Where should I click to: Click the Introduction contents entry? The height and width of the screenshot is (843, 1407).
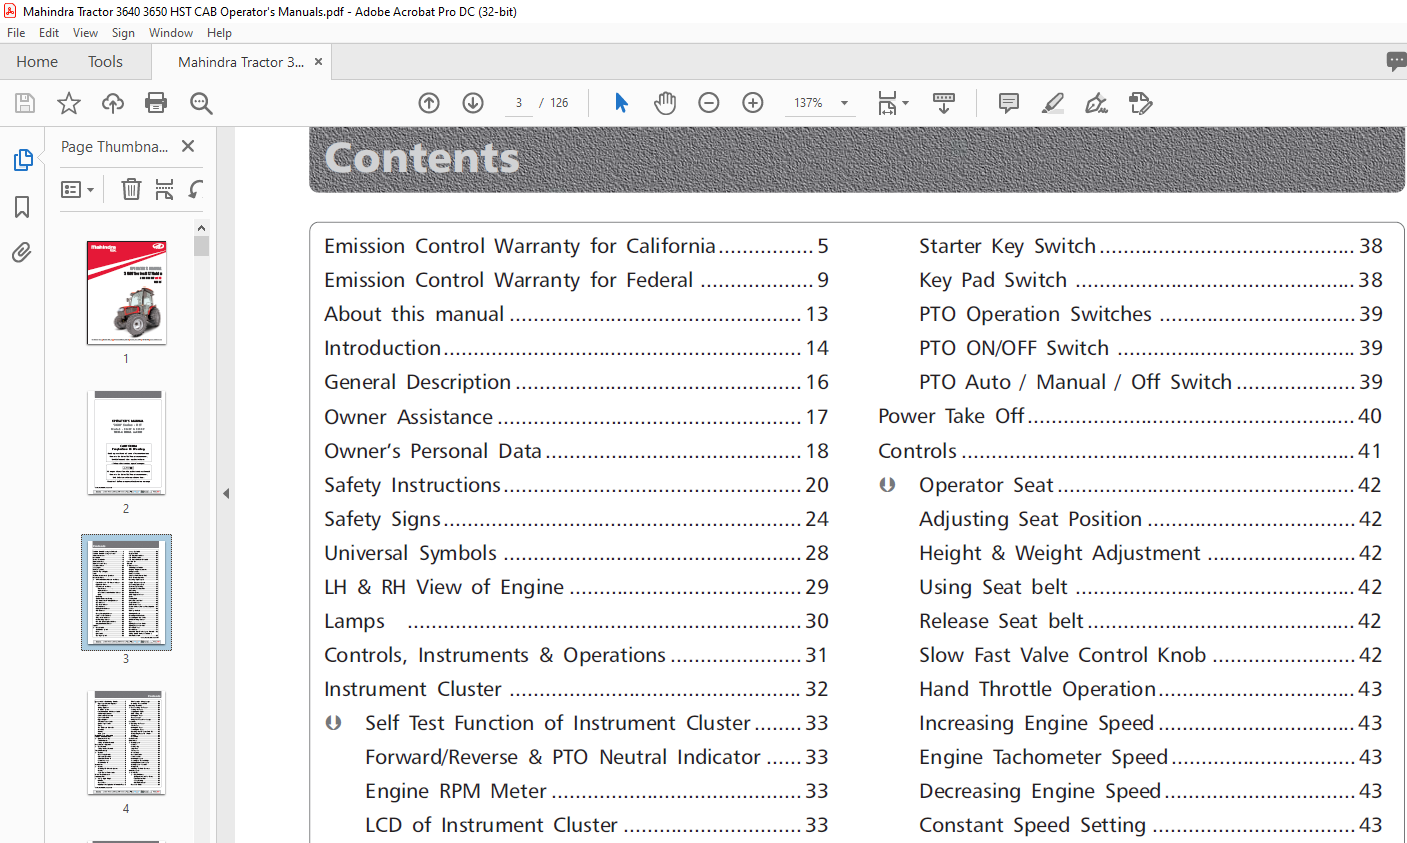[576, 348]
